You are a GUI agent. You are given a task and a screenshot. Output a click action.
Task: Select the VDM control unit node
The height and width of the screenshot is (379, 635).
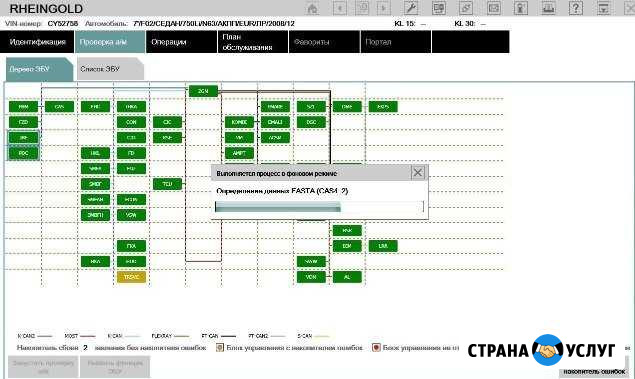click(x=311, y=277)
